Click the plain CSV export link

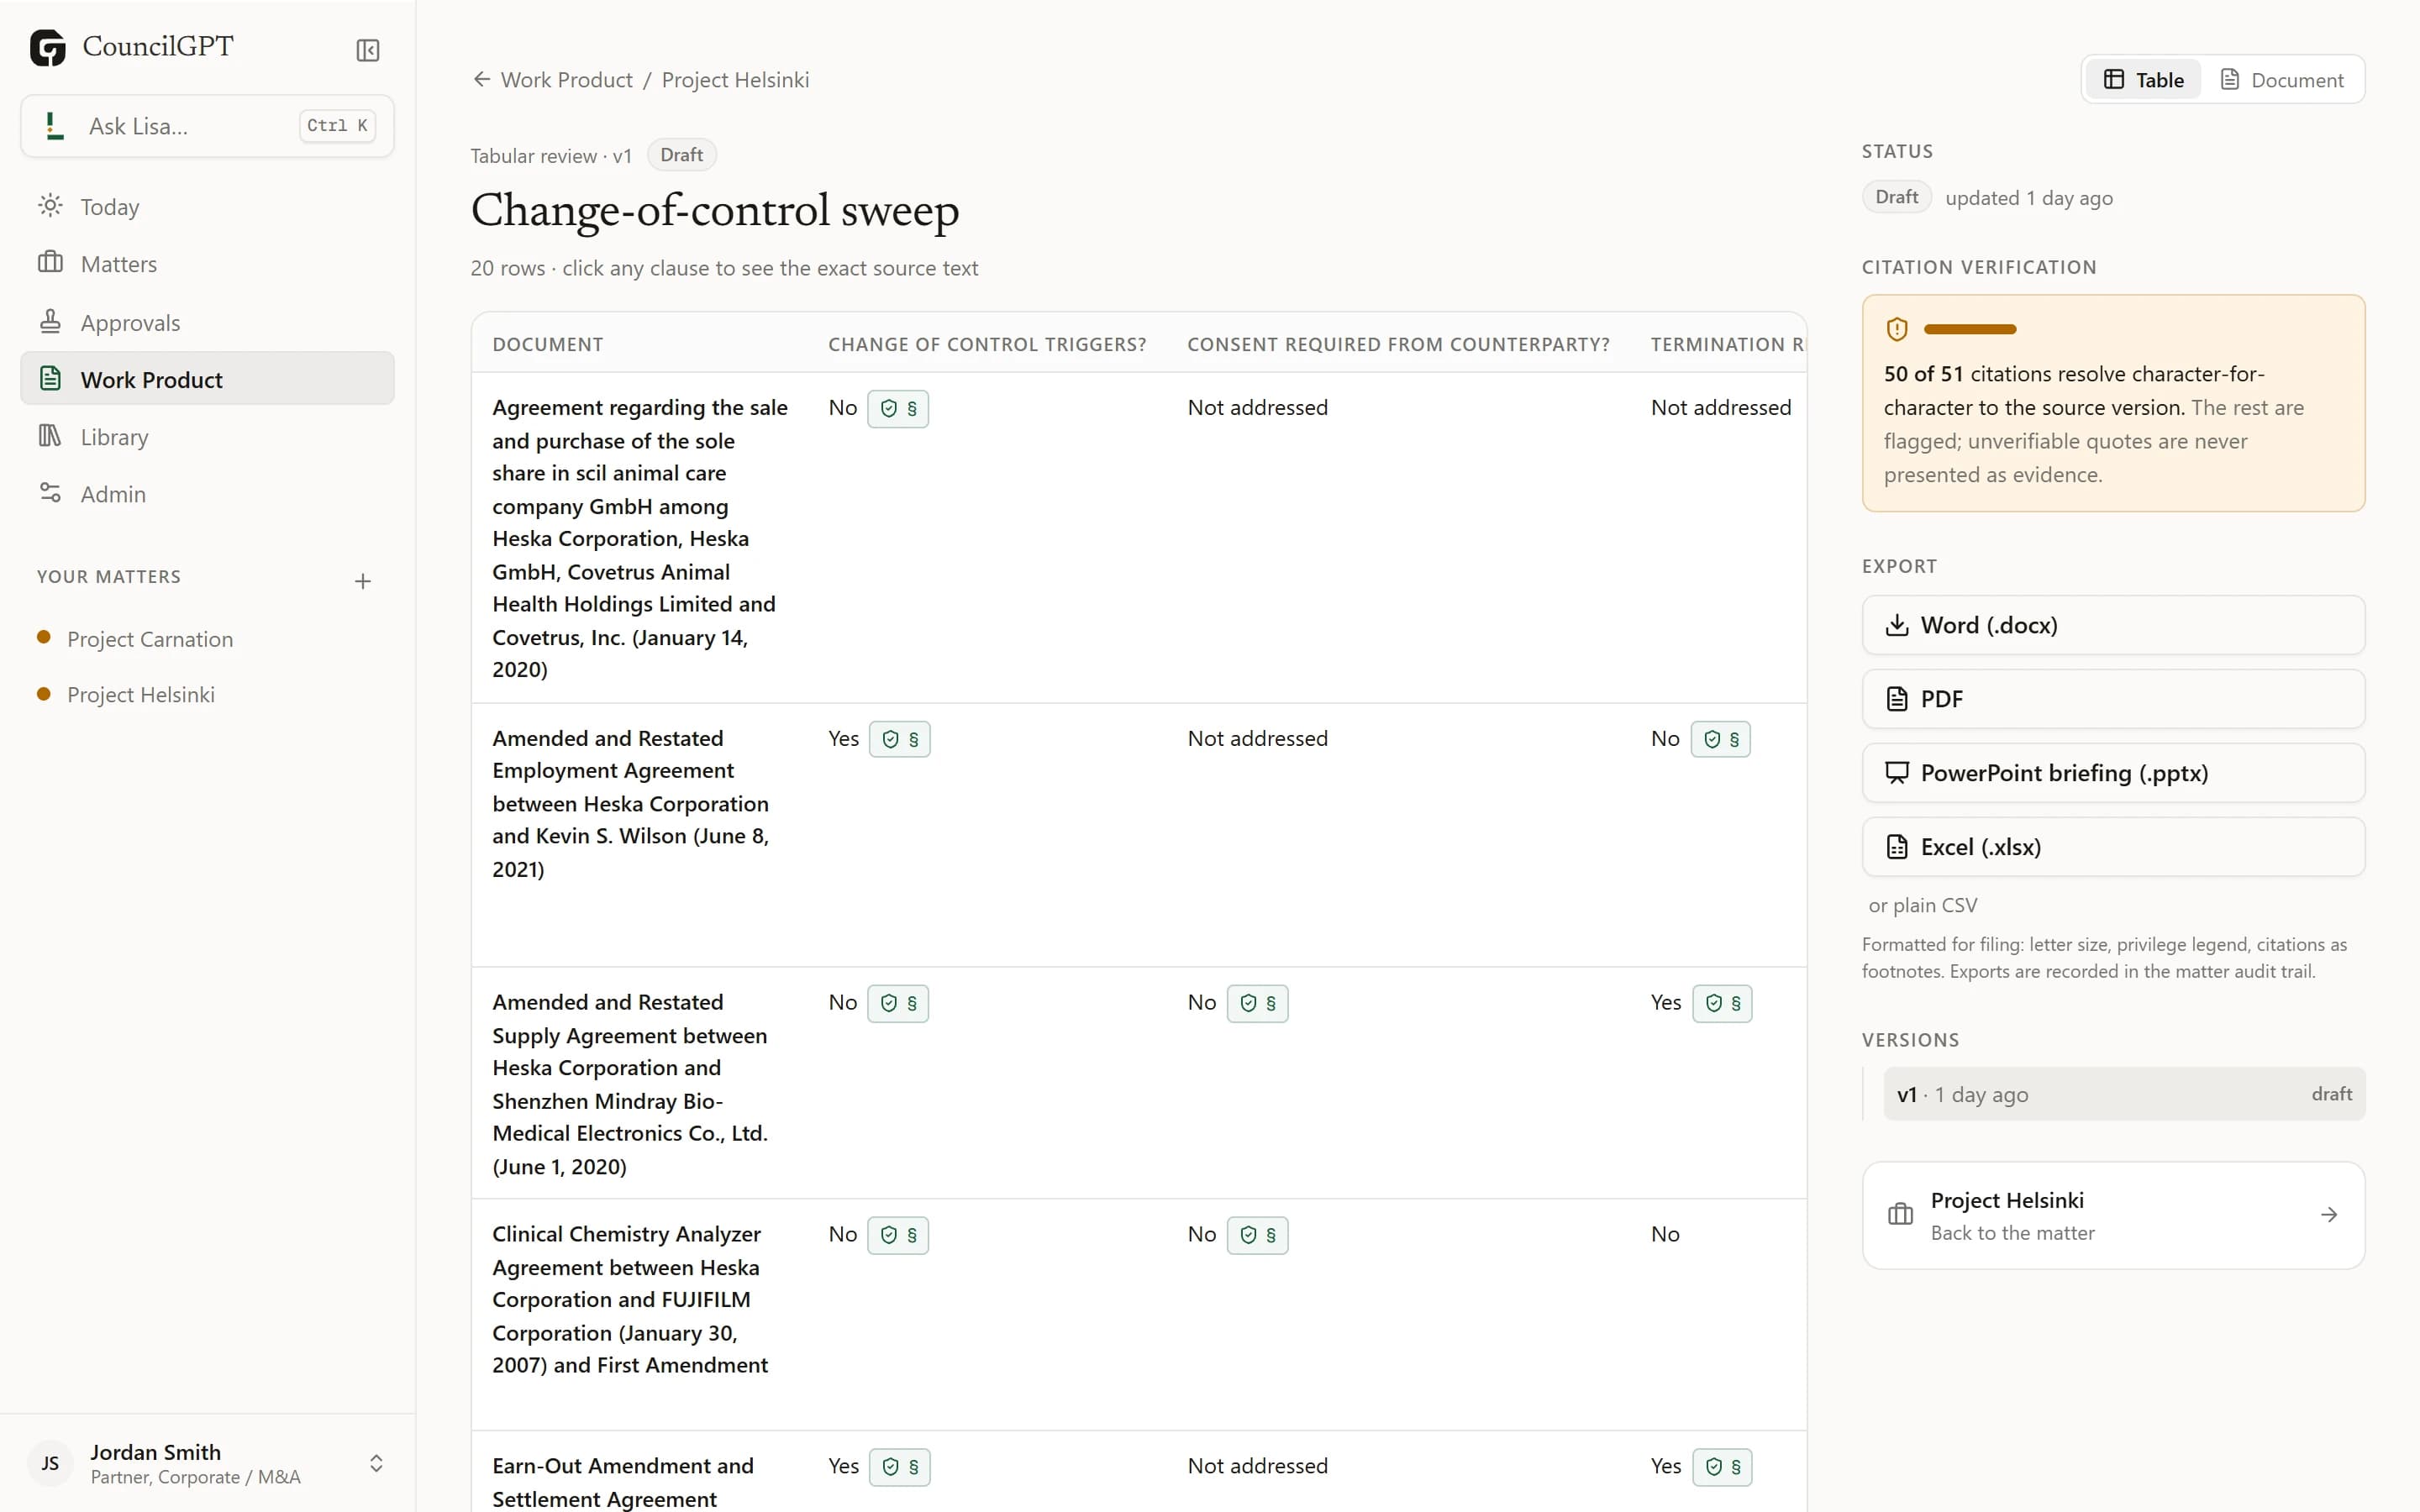(x=1922, y=905)
